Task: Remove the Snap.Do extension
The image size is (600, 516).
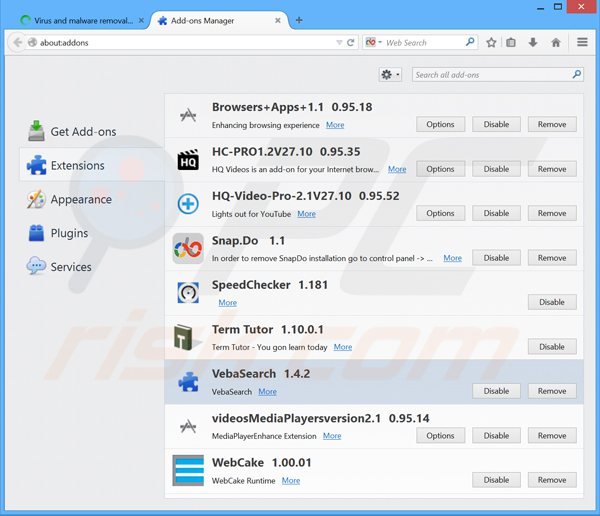Action: (552, 258)
